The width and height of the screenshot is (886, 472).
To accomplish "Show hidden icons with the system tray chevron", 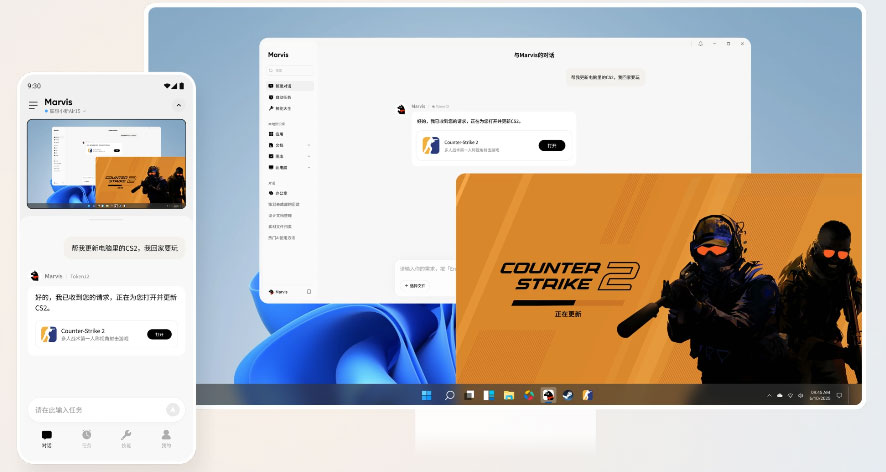I will tap(769, 396).
